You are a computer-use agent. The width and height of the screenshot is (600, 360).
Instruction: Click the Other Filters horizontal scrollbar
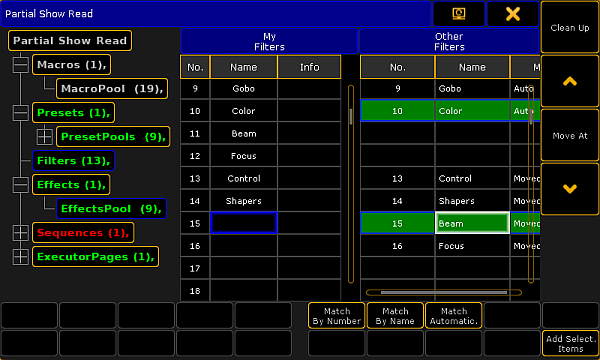[444, 293]
